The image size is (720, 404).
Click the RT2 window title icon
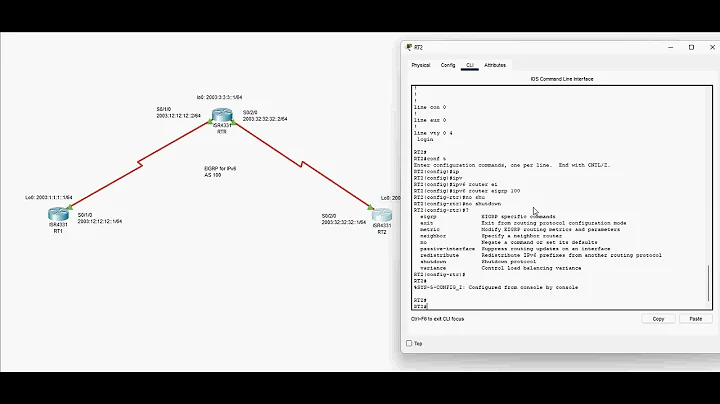(x=409, y=47)
